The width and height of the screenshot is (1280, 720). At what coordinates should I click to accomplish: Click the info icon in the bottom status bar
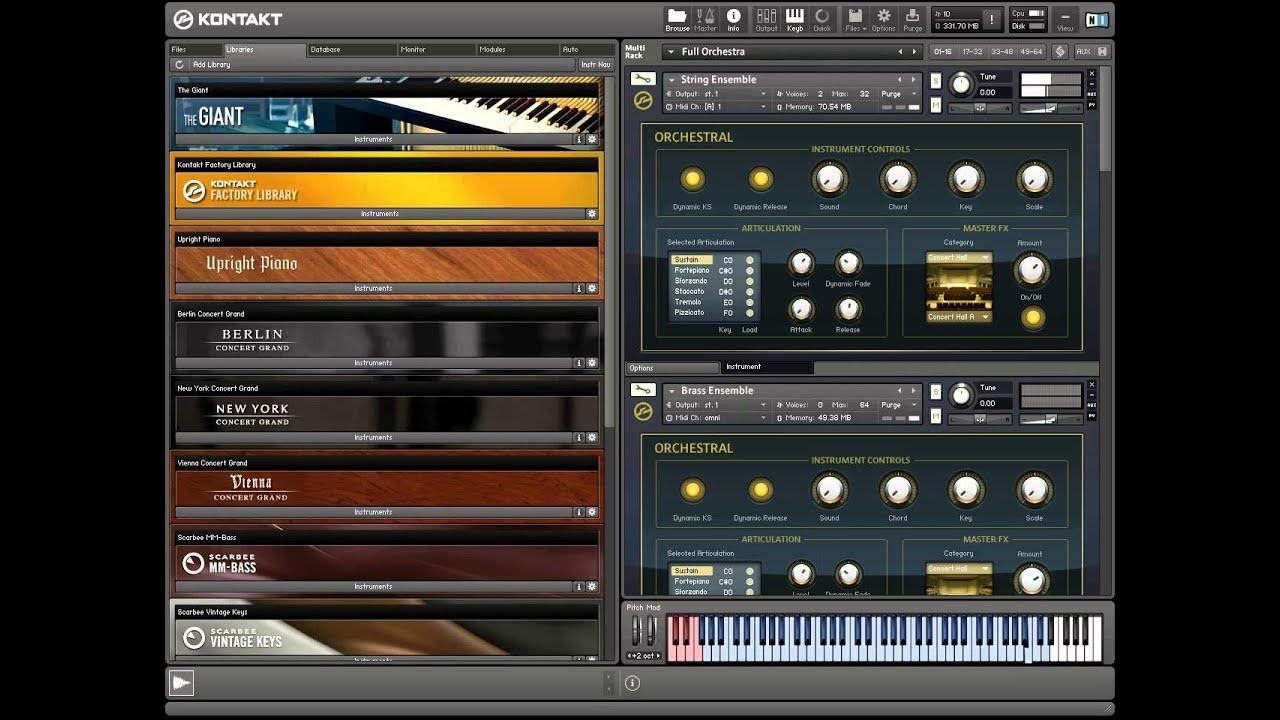coord(632,683)
